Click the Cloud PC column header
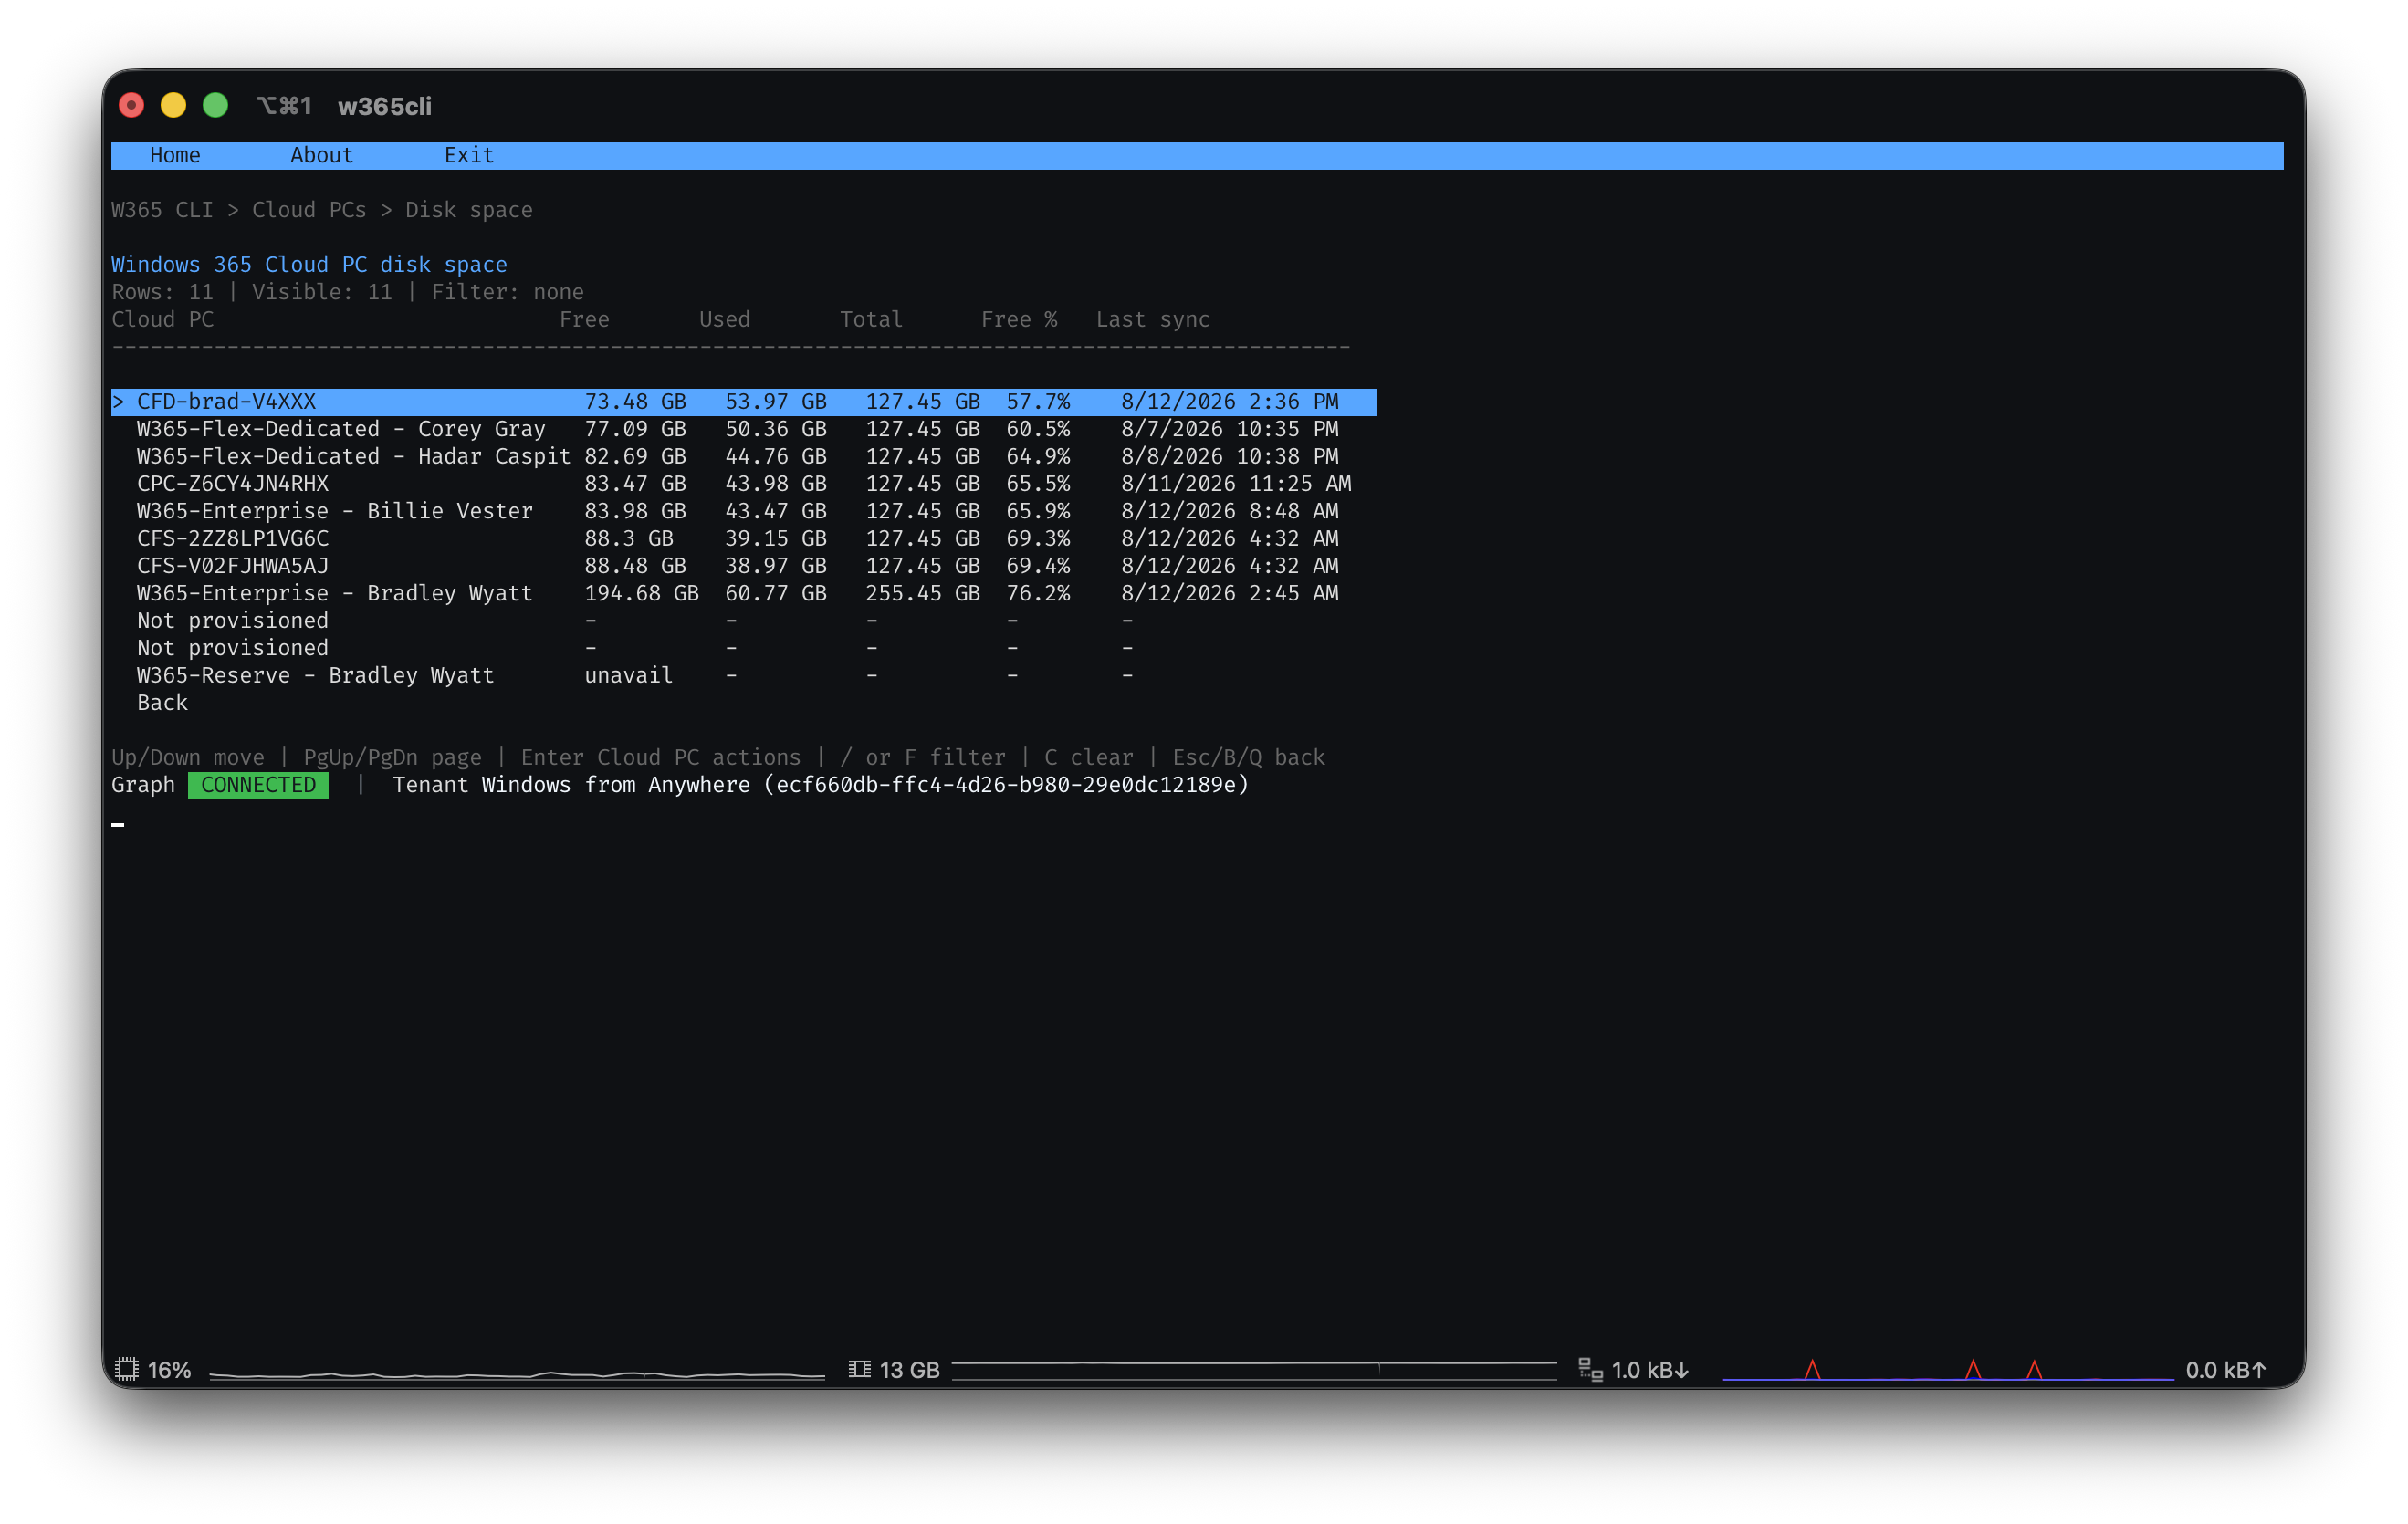 coord(162,319)
